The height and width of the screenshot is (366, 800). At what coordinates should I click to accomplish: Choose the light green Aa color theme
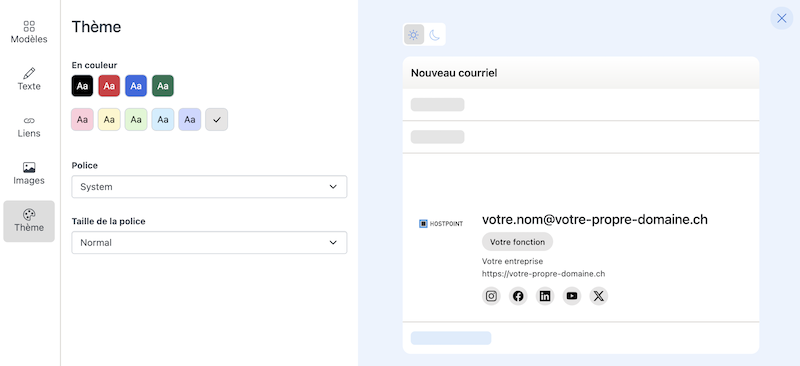(136, 119)
